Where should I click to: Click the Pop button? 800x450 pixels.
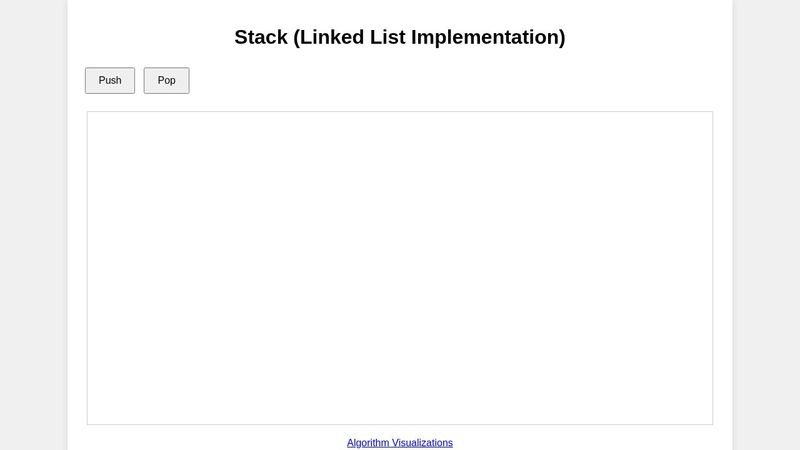(x=166, y=81)
